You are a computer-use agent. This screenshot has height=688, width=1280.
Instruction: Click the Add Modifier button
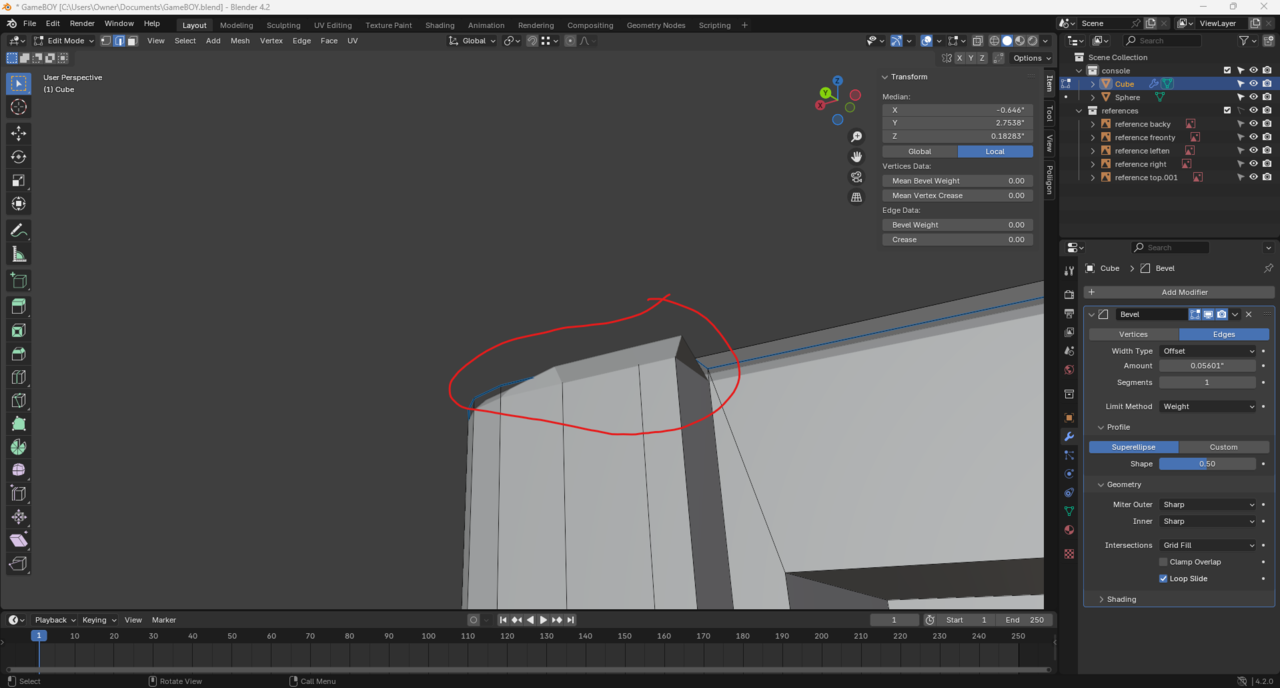click(1184, 292)
